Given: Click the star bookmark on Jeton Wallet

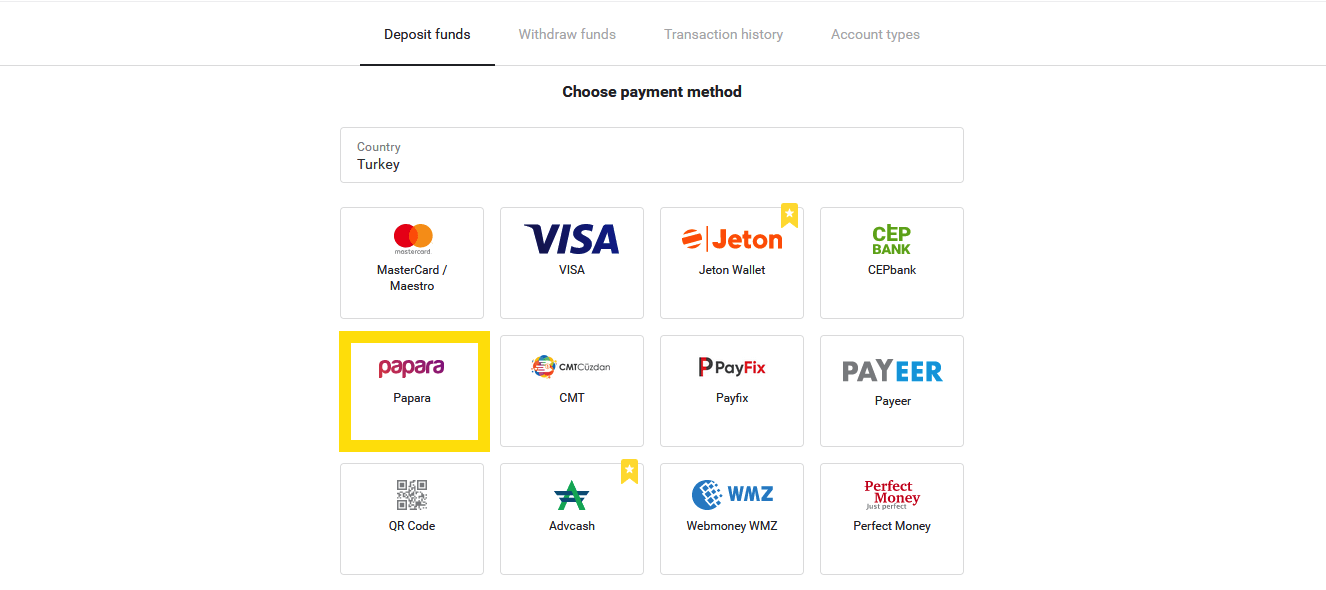Looking at the screenshot, I should point(789,214).
